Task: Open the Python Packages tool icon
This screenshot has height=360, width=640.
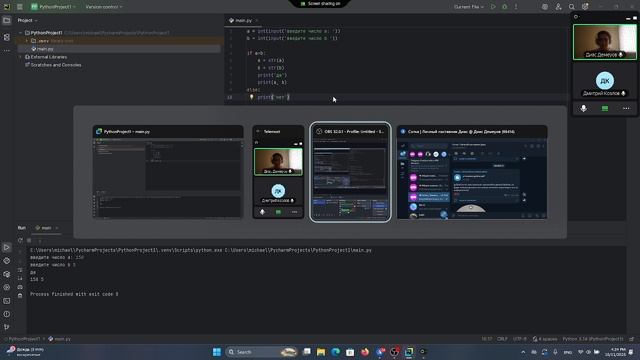Action: coord(7,274)
